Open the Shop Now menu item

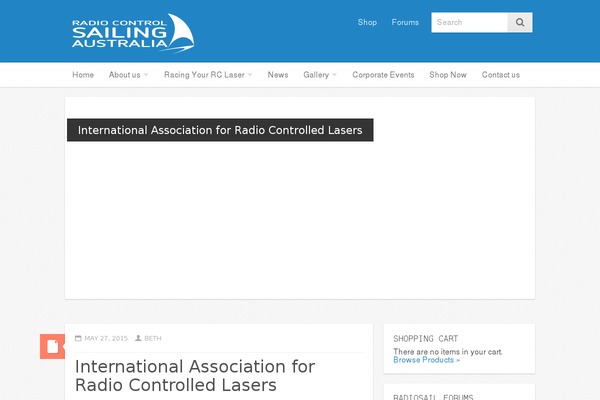448,75
